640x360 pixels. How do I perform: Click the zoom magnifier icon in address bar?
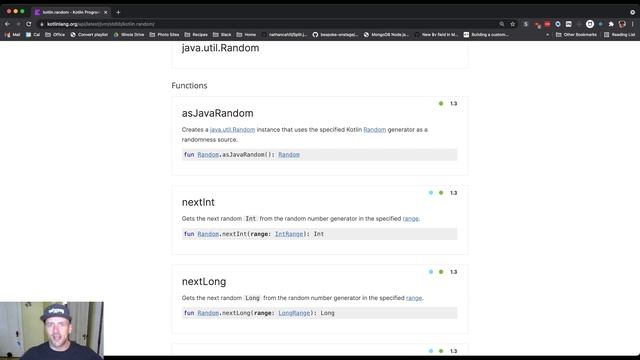point(502,24)
